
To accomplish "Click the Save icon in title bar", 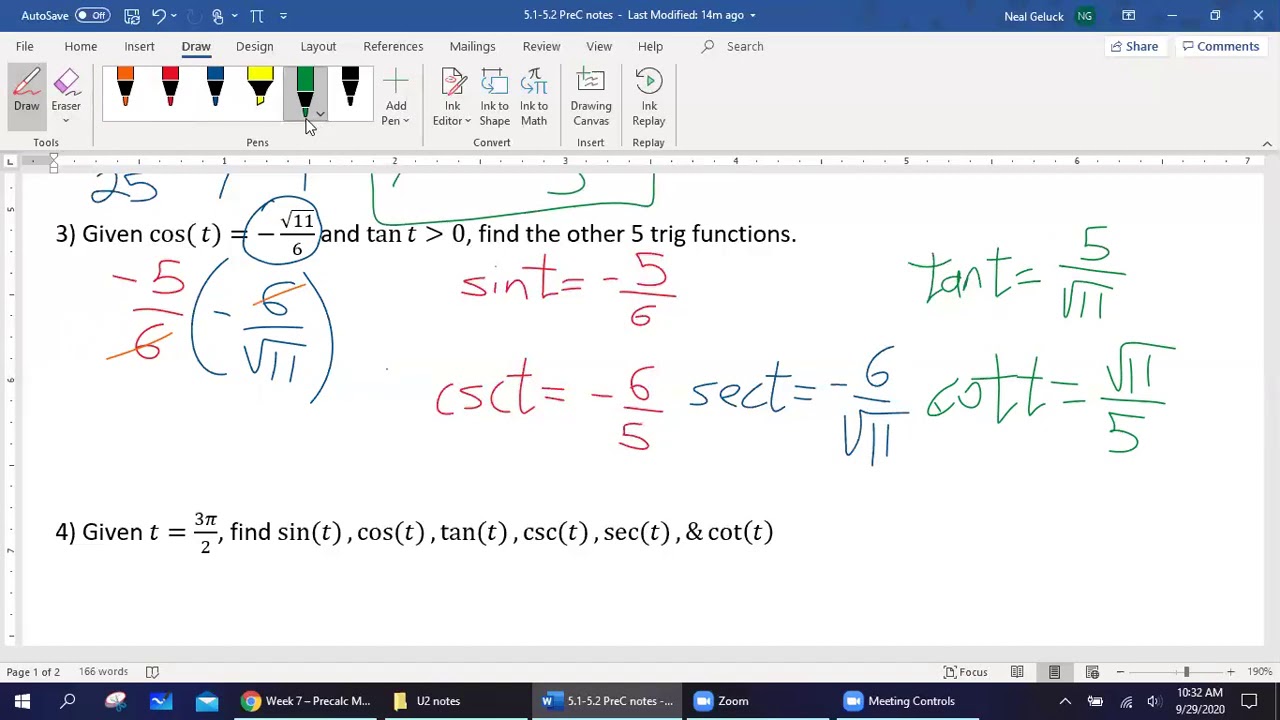I will (x=132, y=15).
